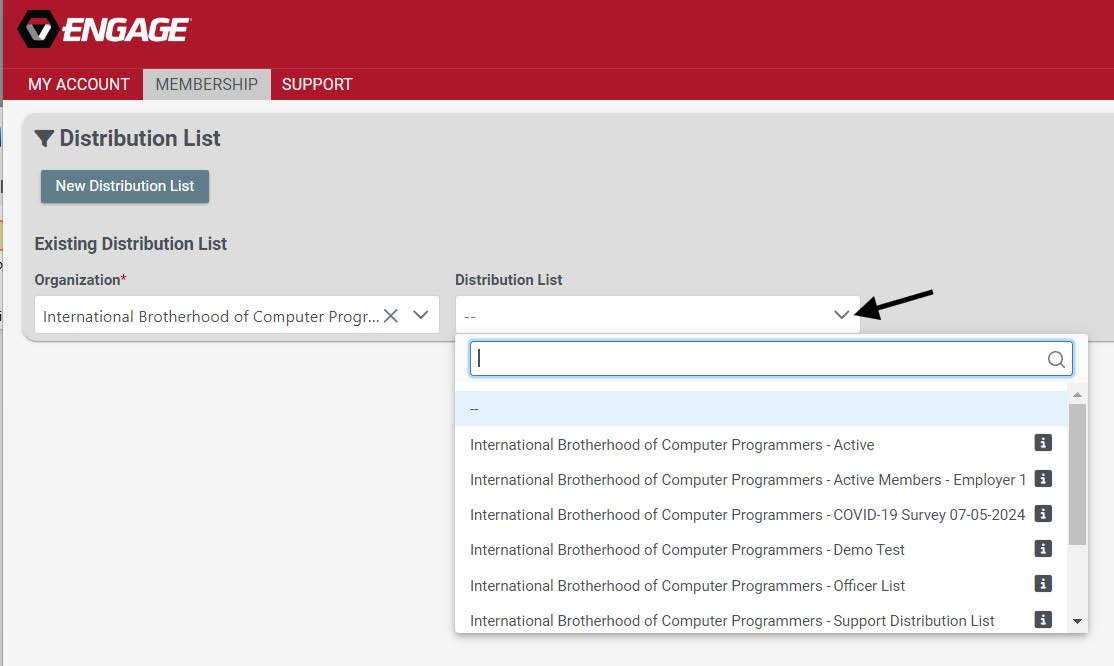
Task: Open info icon for Demo Test list
Action: pyautogui.click(x=1043, y=548)
